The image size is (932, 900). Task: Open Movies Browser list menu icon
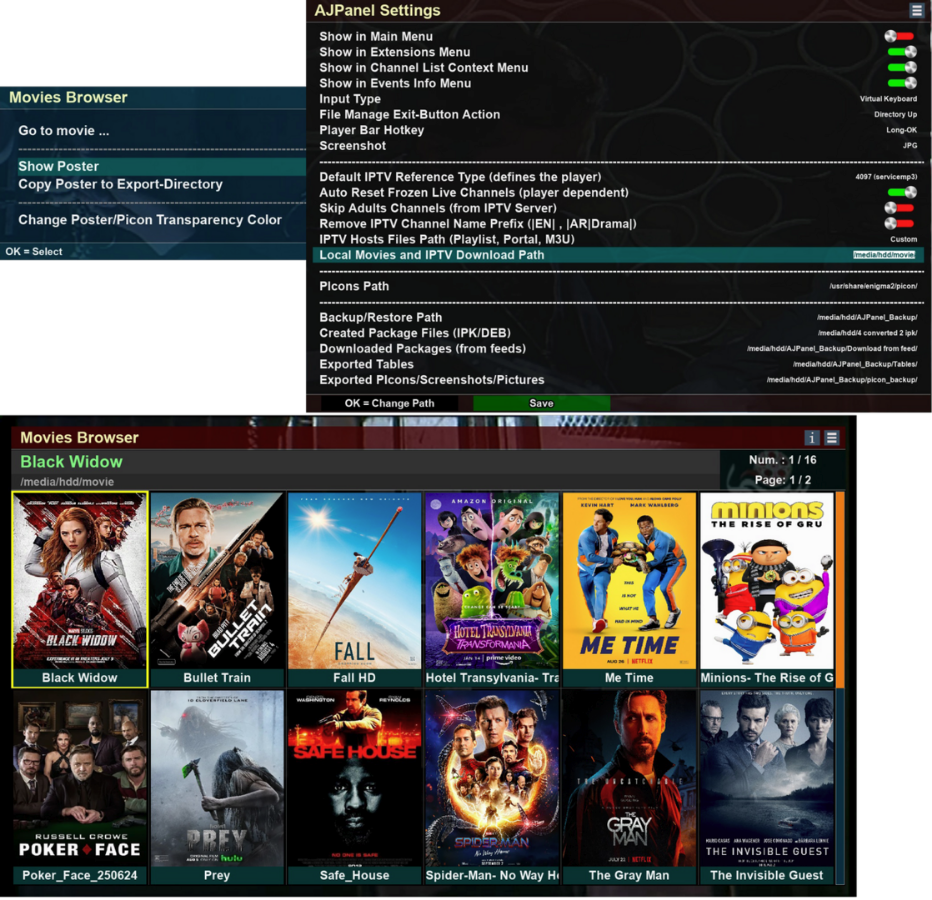832,438
